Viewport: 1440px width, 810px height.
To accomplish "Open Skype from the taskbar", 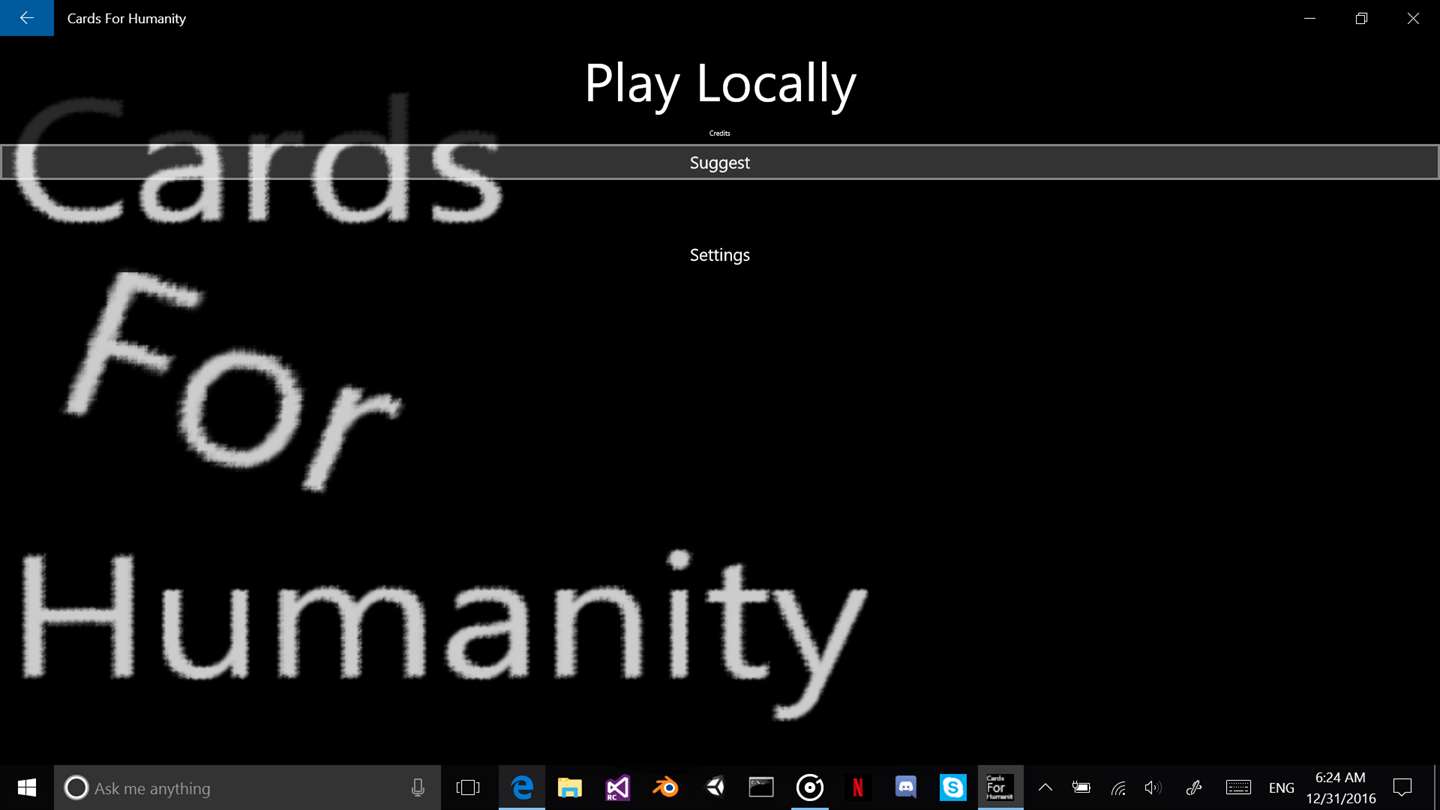I will [954, 788].
